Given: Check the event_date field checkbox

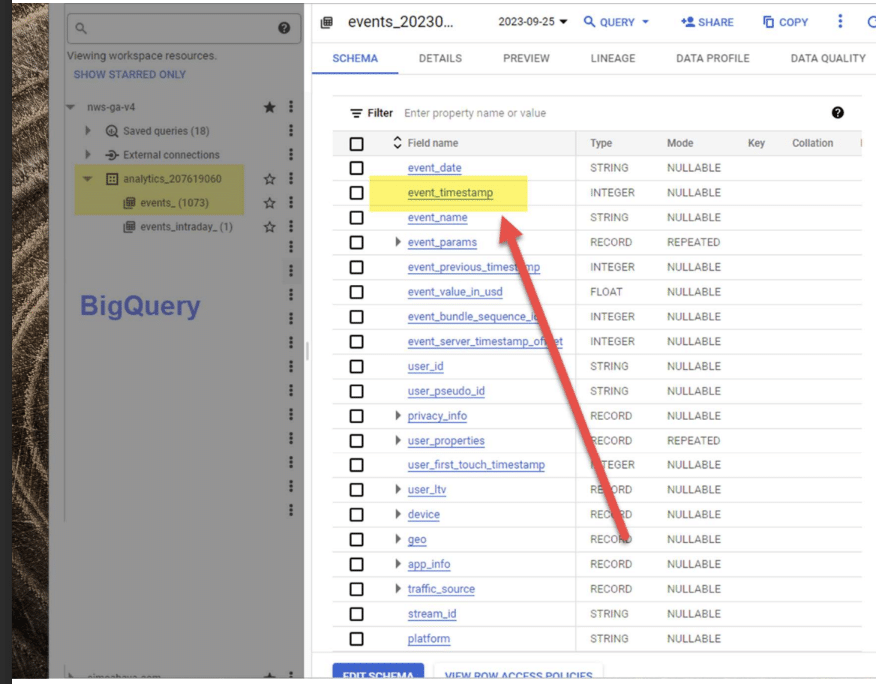Looking at the screenshot, I should point(356,168).
